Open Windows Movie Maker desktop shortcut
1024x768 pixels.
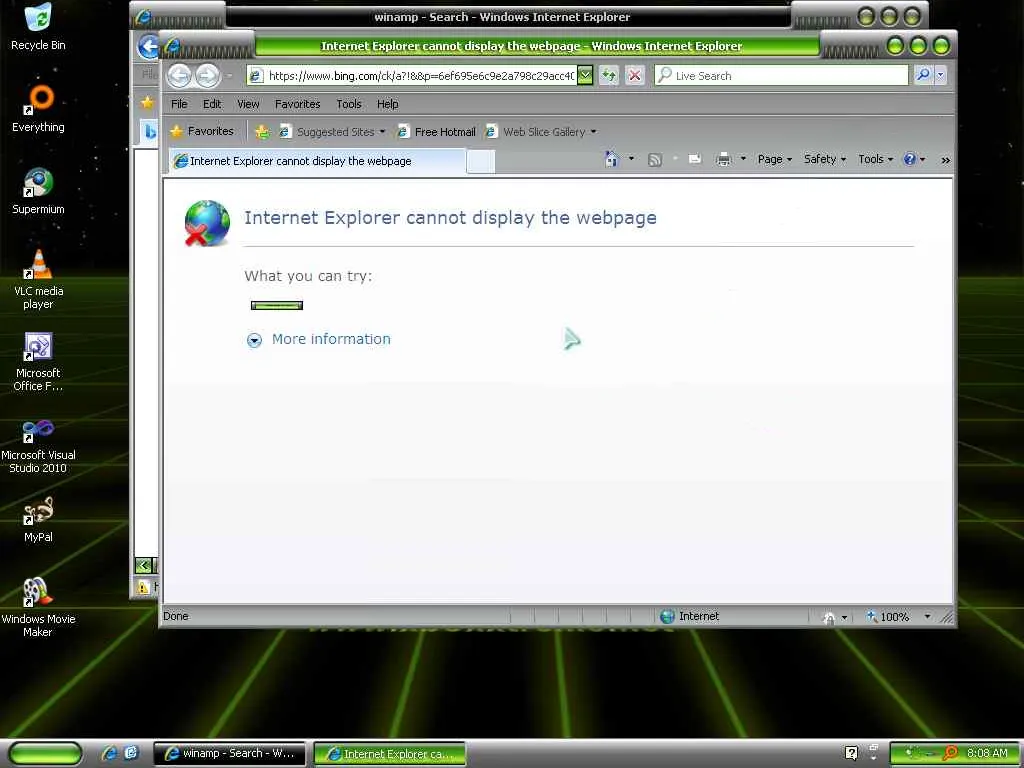[x=38, y=607]
